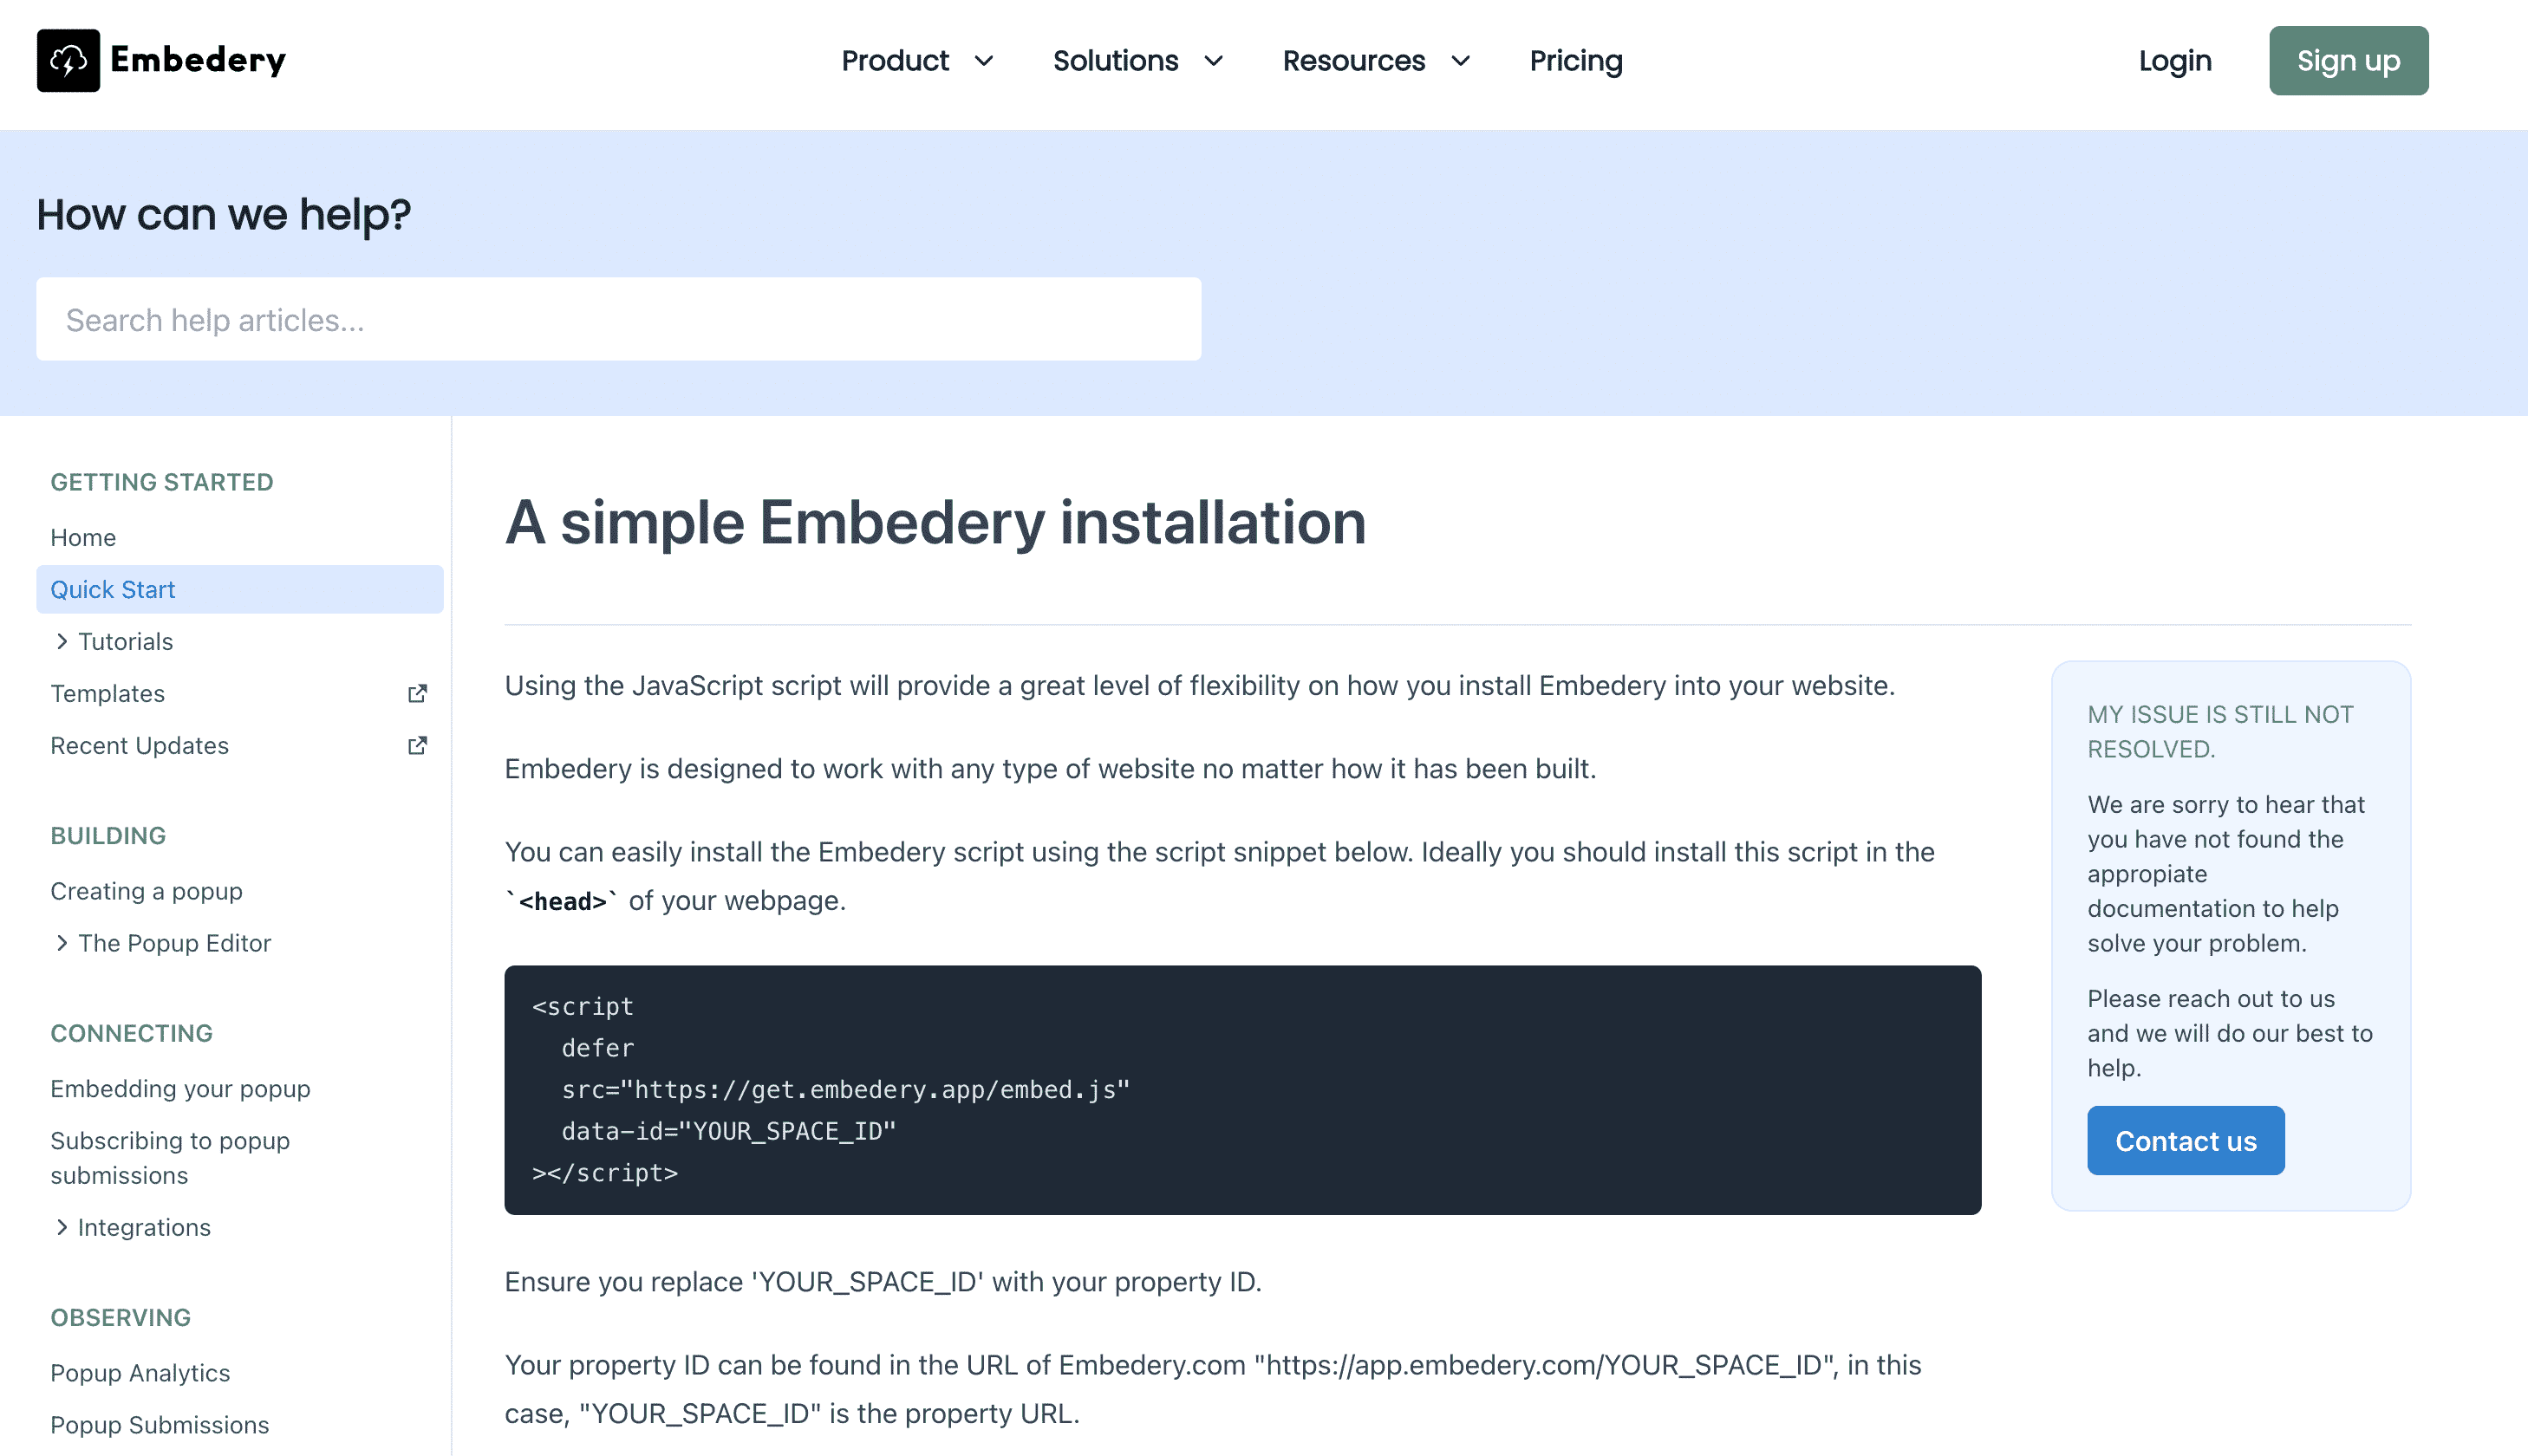2528x1456 pixels.
Task: Expand the Tutorials chevron
Action: pyautogui.click(x=62, y=642)
